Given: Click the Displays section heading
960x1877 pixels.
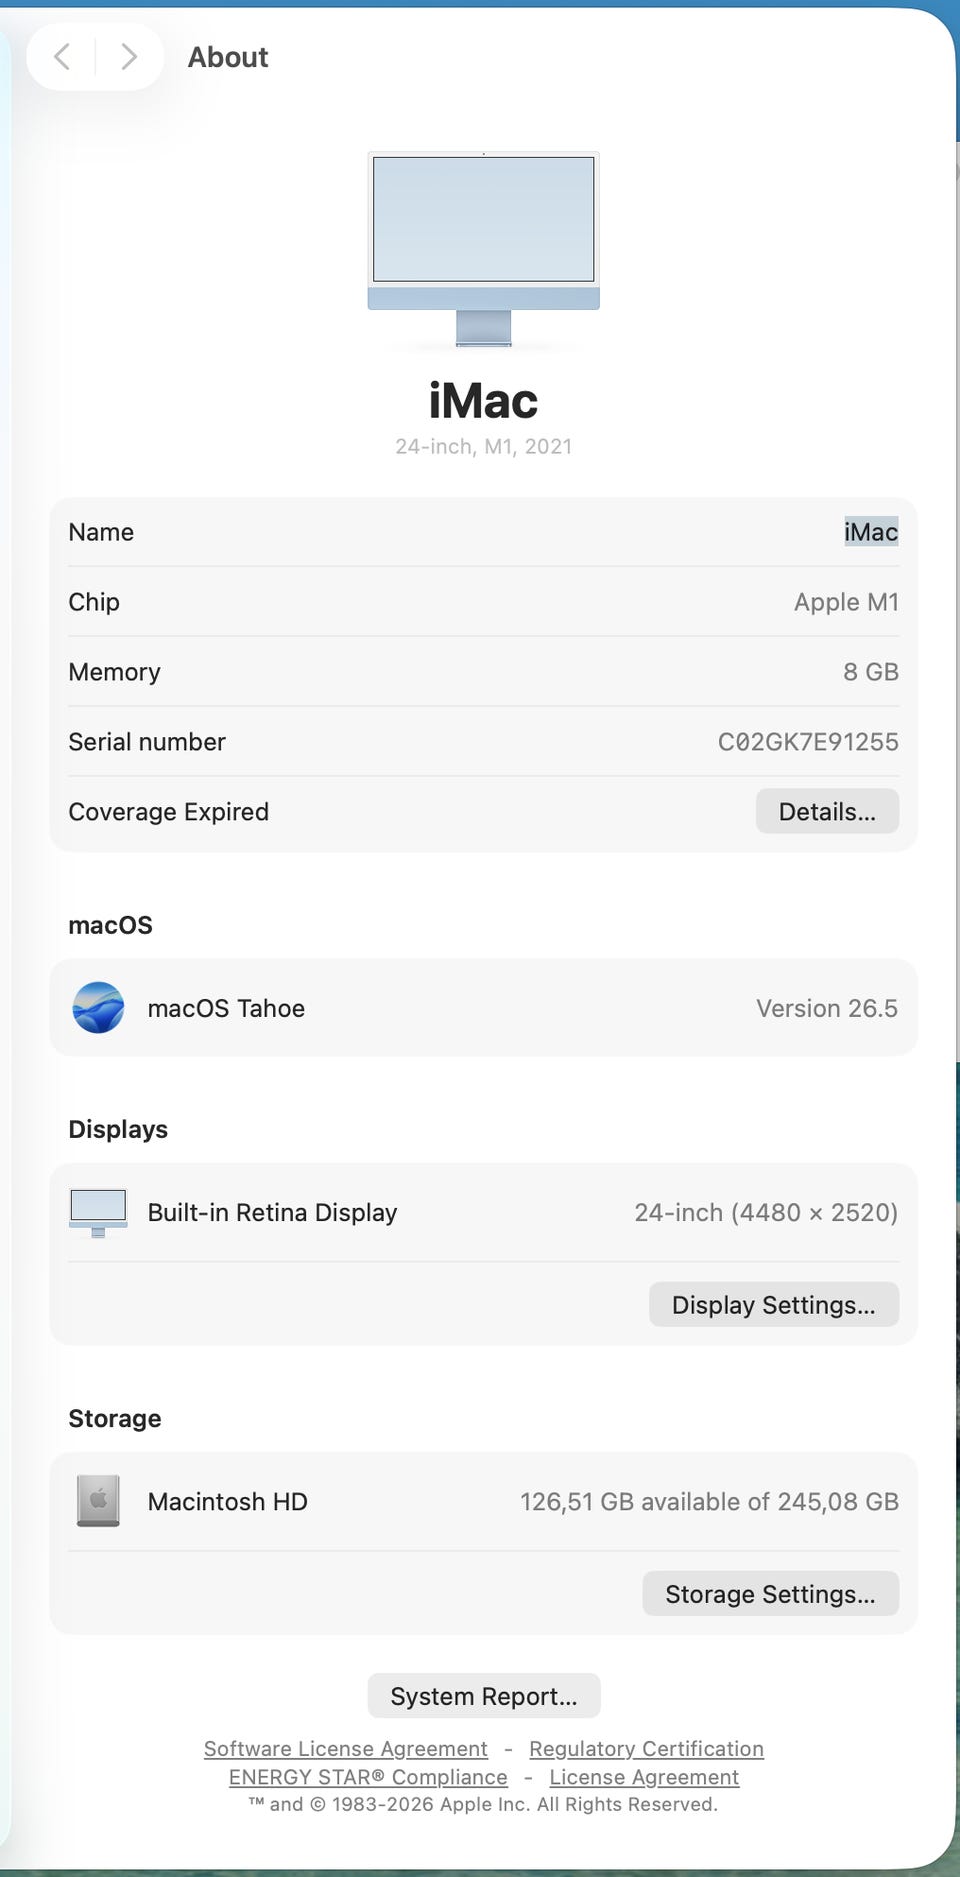Looking at the screenshot, I should 118,1129.
